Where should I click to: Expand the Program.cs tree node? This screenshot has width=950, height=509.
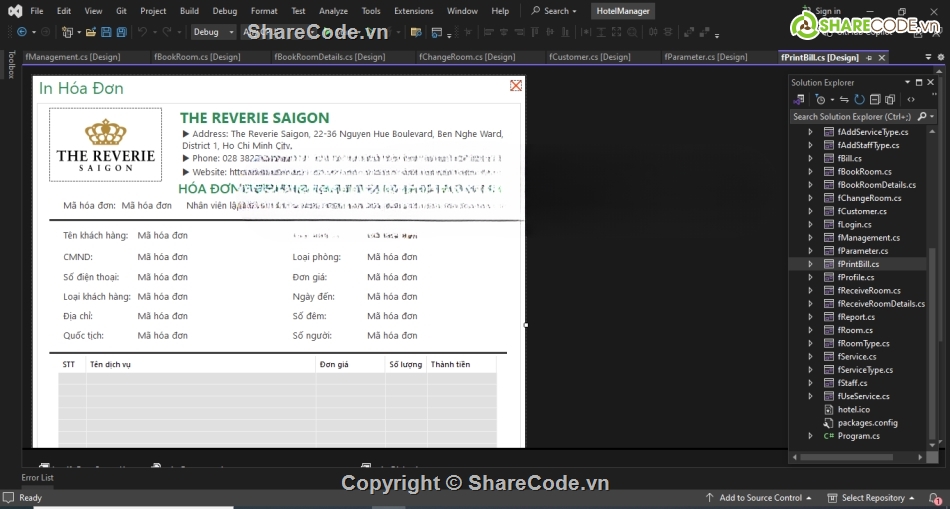(810, 436)
